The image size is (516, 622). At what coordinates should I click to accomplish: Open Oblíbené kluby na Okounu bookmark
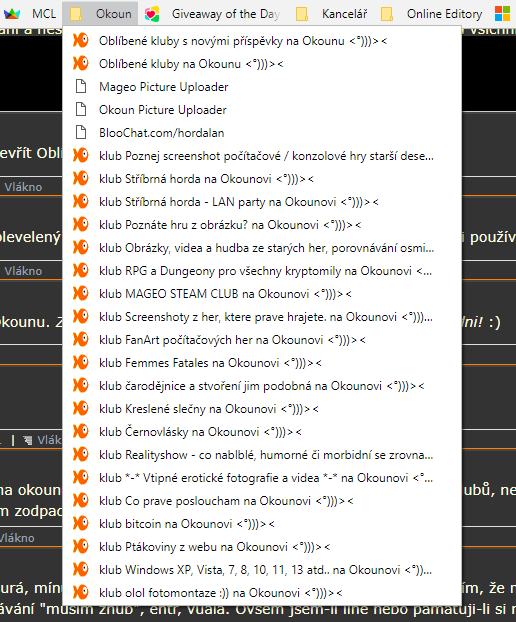click(x=262, y=64)
